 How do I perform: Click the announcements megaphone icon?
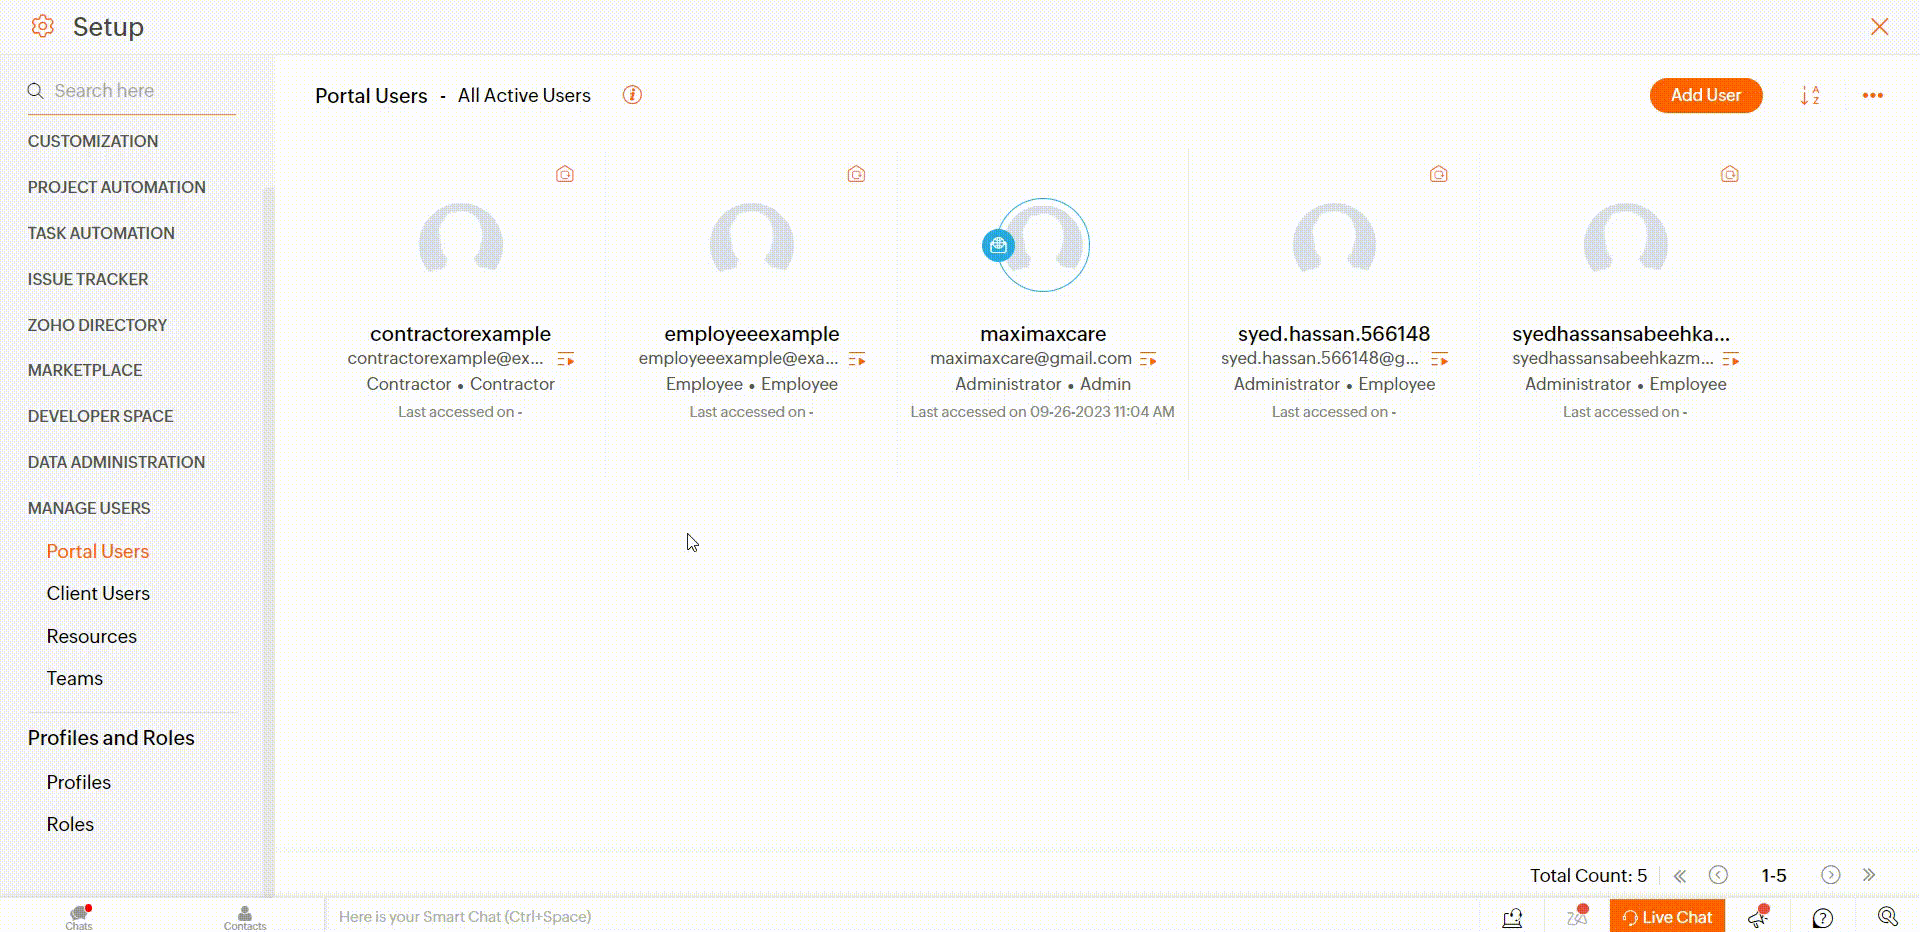tap(1758, 916)
